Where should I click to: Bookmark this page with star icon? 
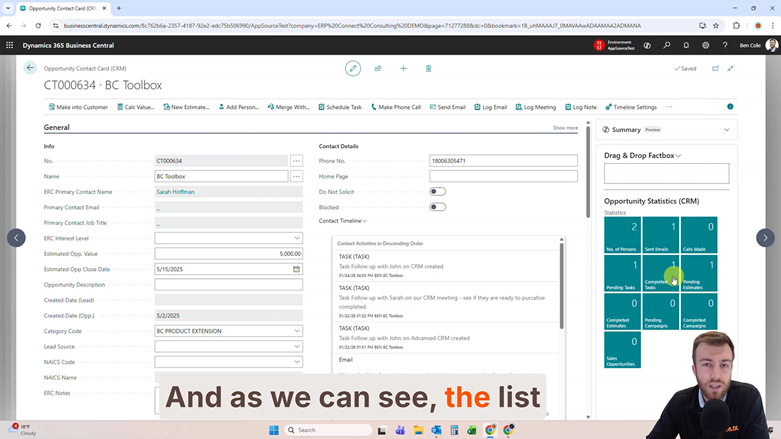point(716,25)
